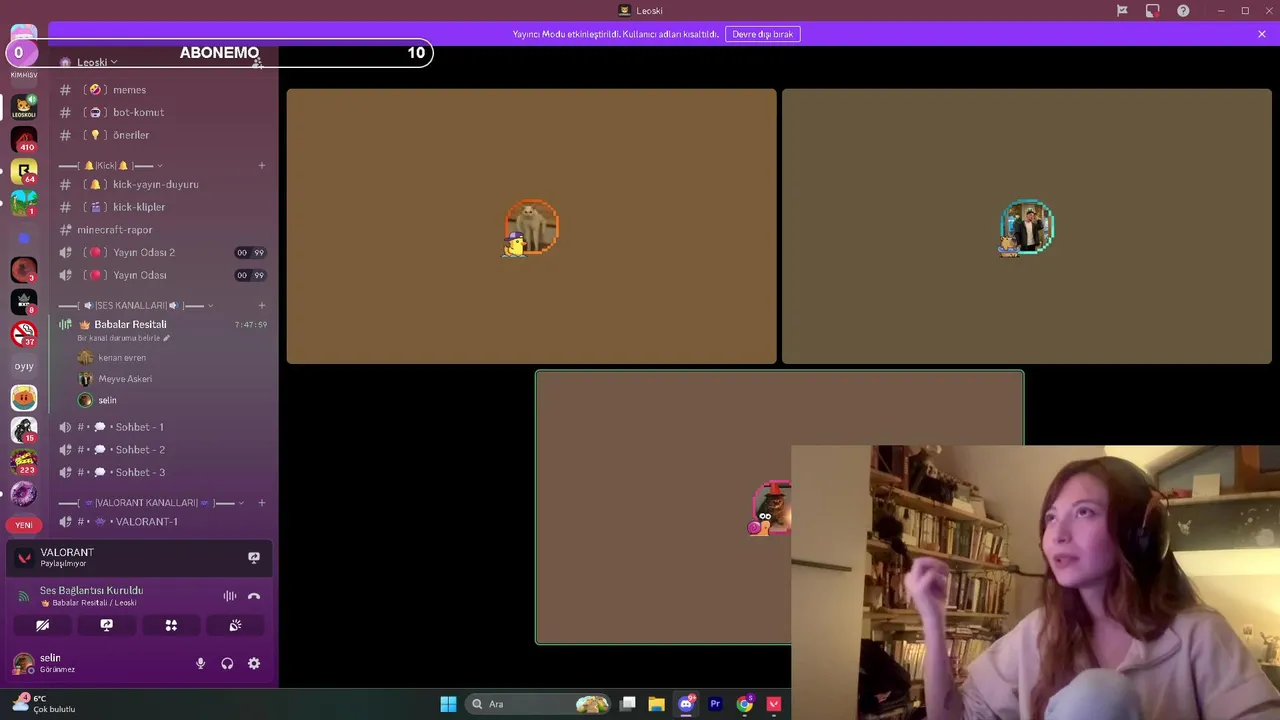Open the server icon with 223 badge

point(24,461)
